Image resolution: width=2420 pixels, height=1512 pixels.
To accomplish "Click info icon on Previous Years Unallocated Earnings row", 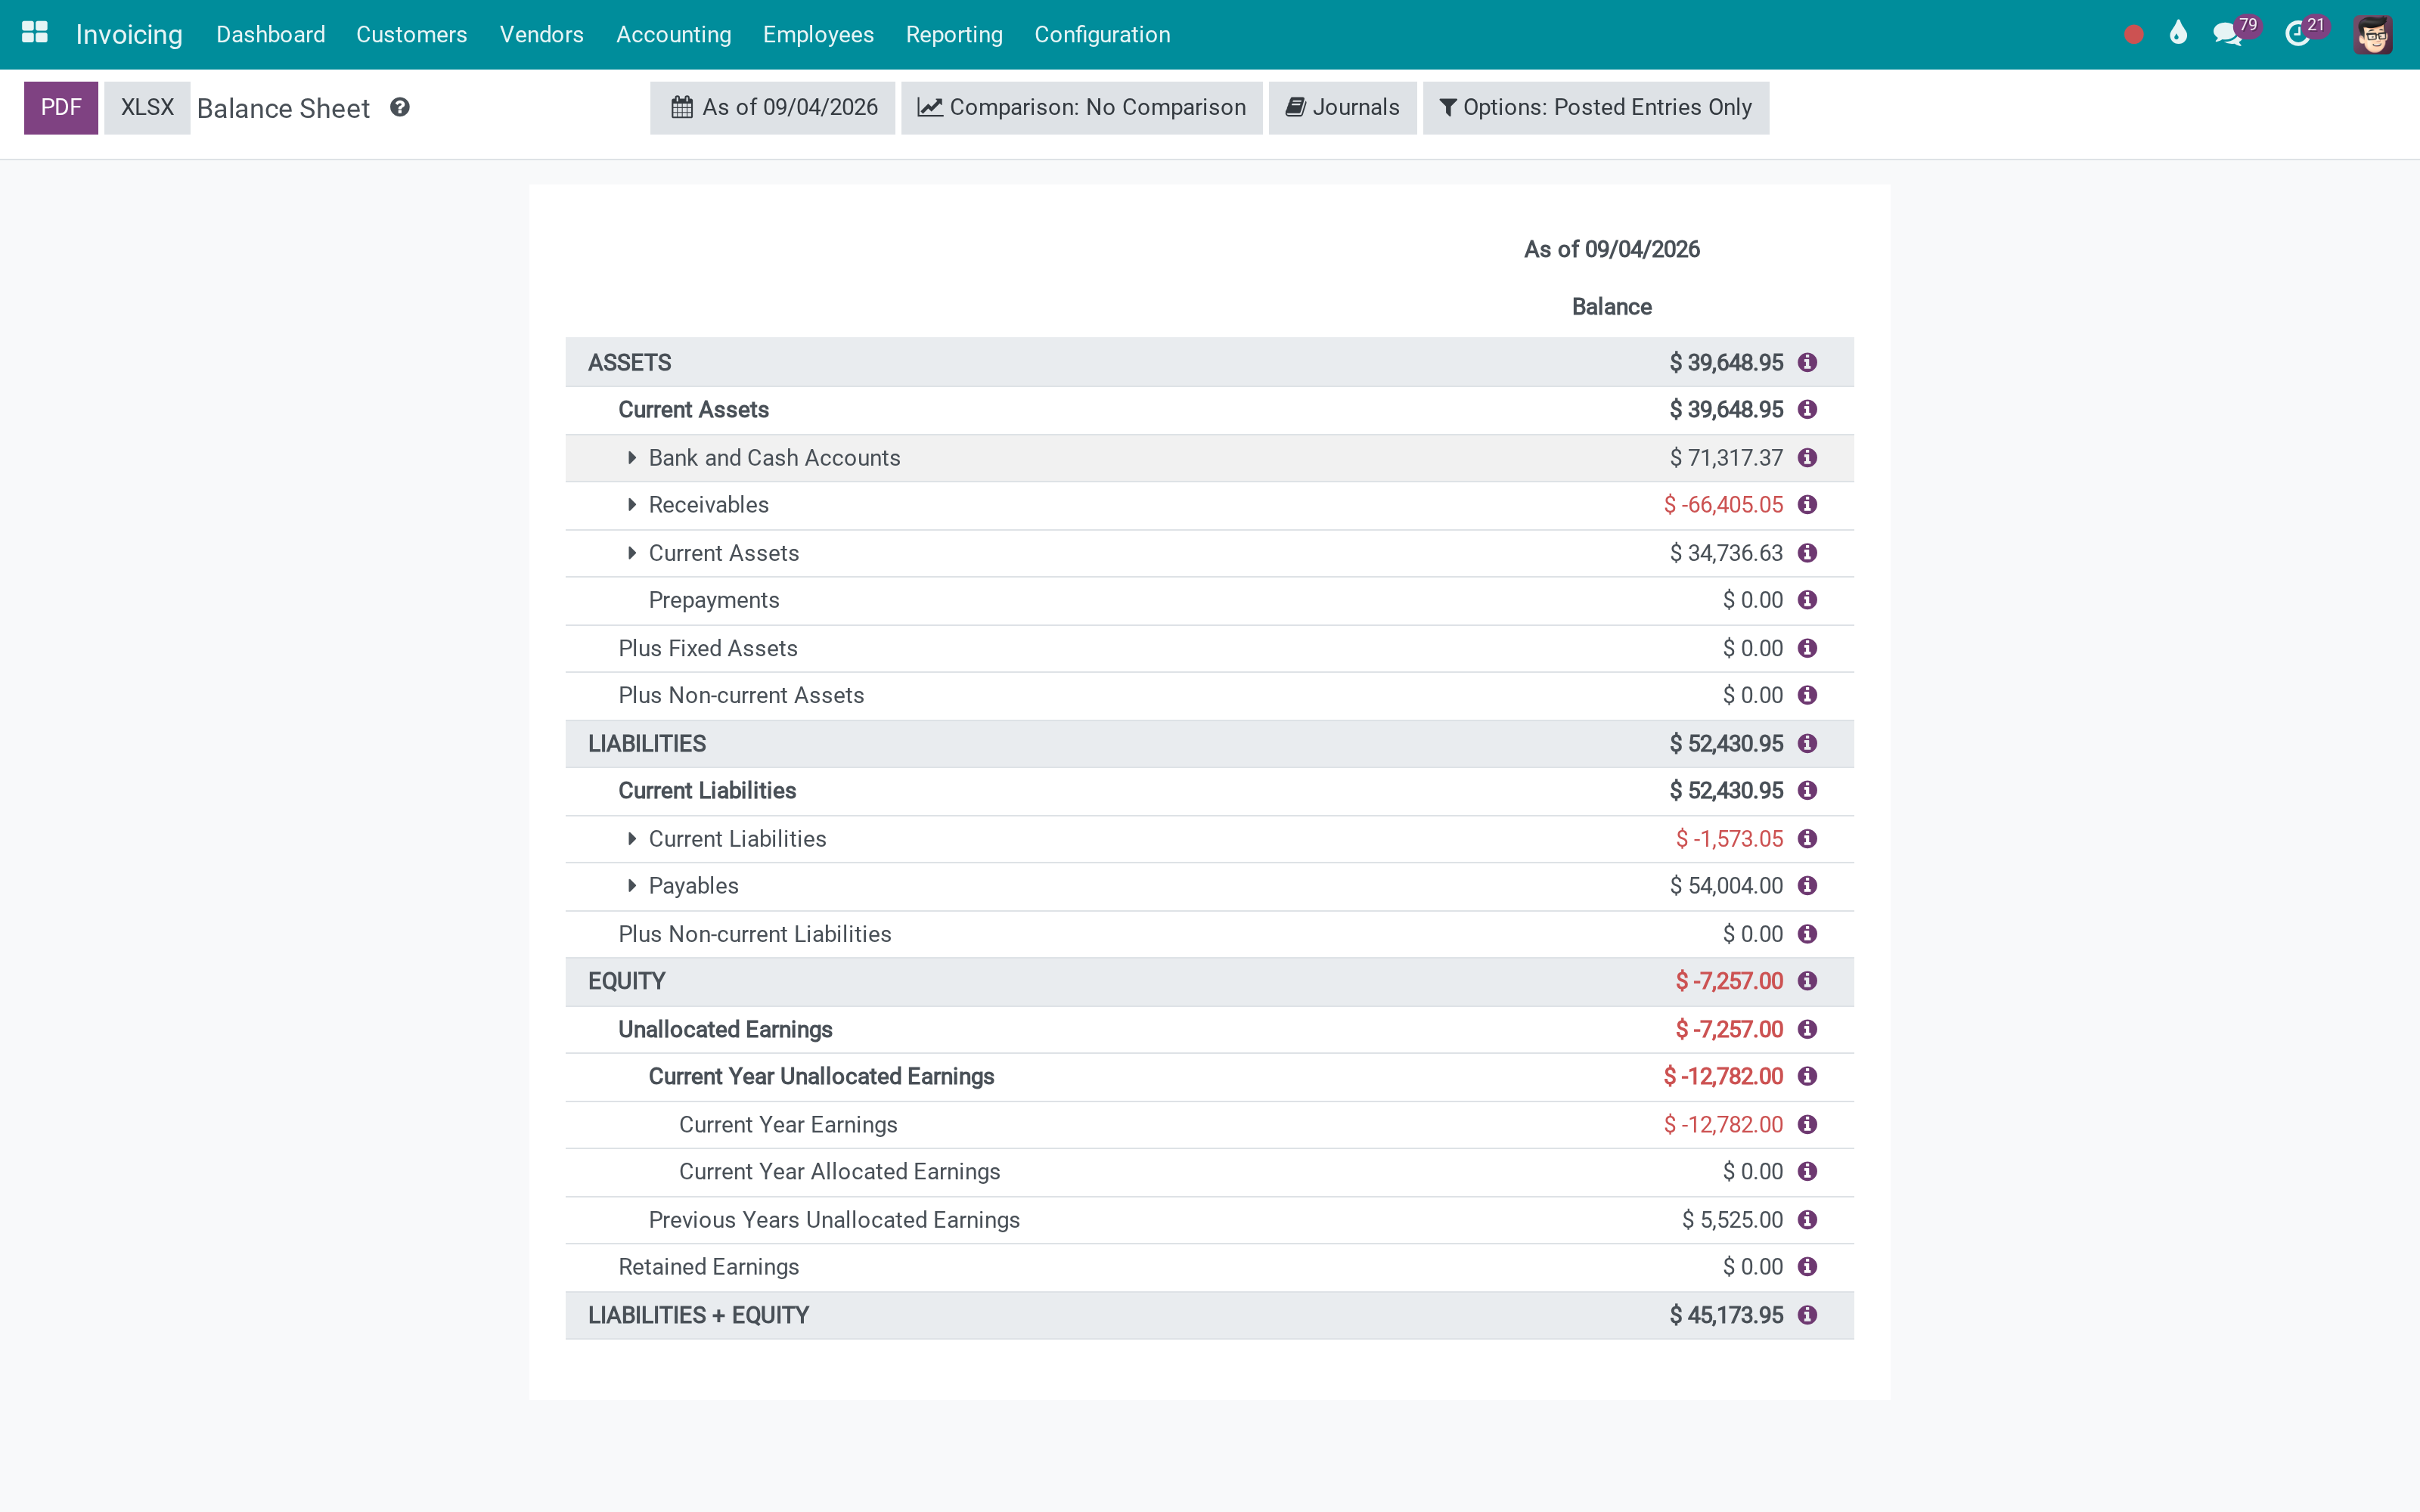I will click(1807, 1219).
